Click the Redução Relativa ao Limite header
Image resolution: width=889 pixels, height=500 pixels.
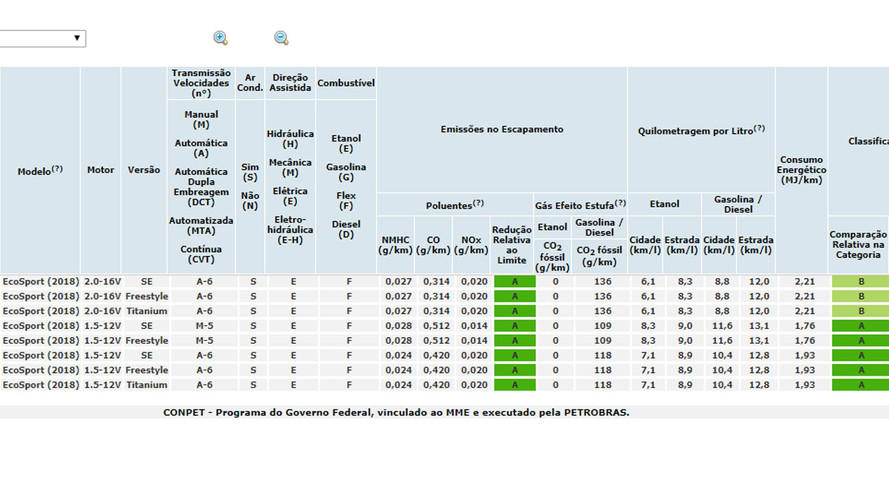coord(511,245)
